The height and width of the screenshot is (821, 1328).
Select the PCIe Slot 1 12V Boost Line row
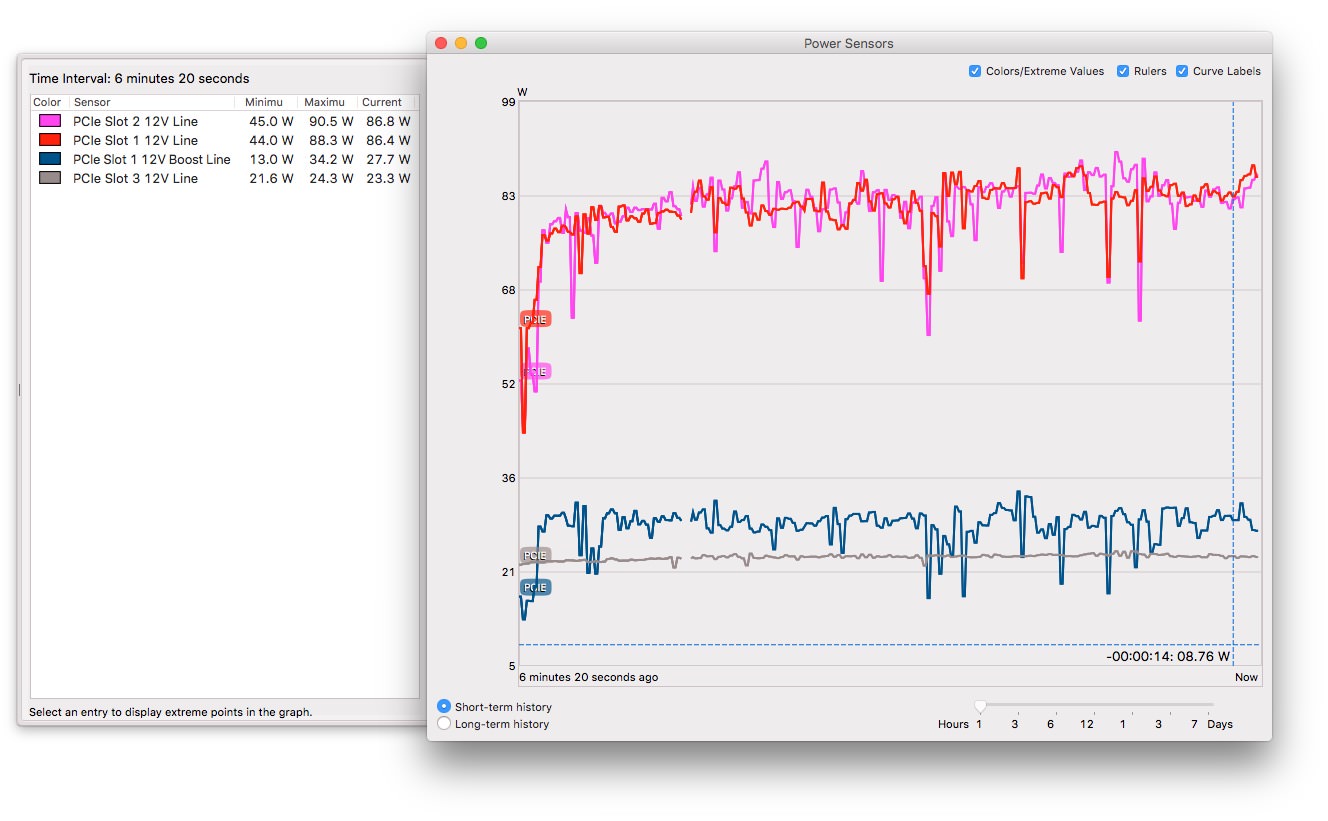pyautogui.click(x=224, y=159)
